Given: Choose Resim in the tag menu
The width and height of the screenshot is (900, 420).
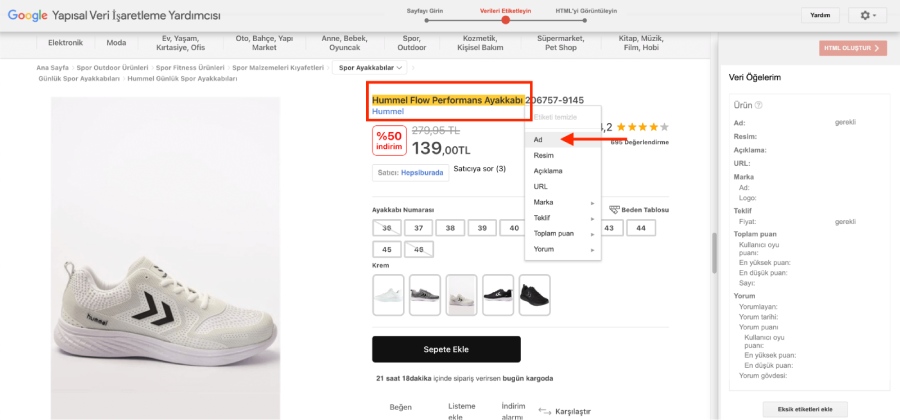Looking at the screenshot, I should click(544, 155).
